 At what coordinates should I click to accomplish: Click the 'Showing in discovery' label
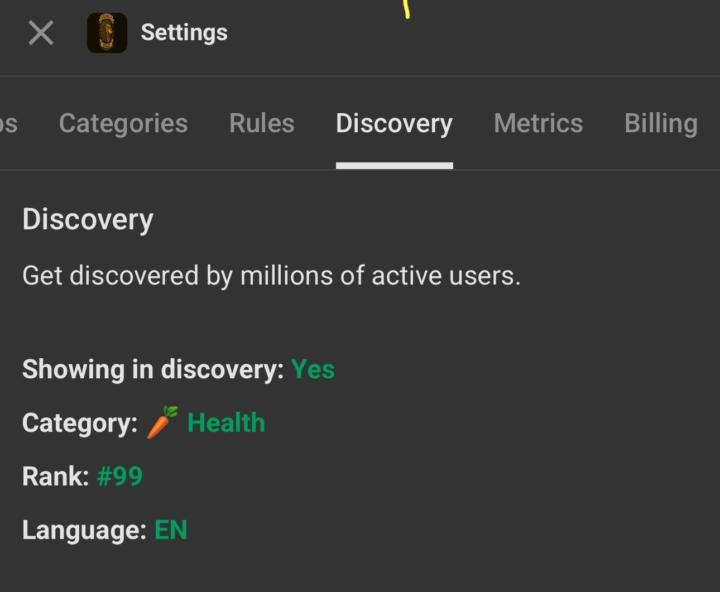[153, 369]
